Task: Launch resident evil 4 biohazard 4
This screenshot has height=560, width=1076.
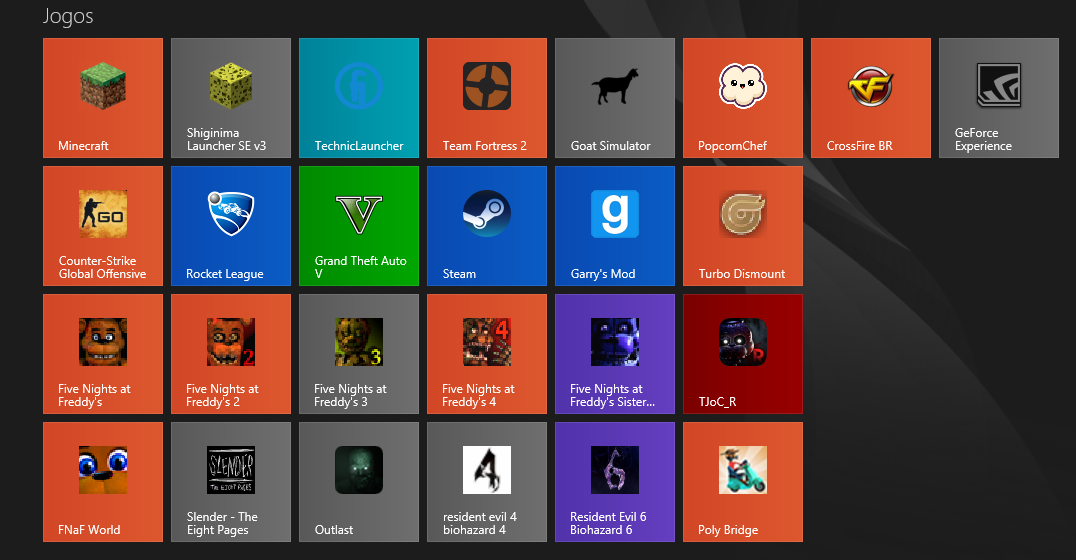Action: point(487,482)
